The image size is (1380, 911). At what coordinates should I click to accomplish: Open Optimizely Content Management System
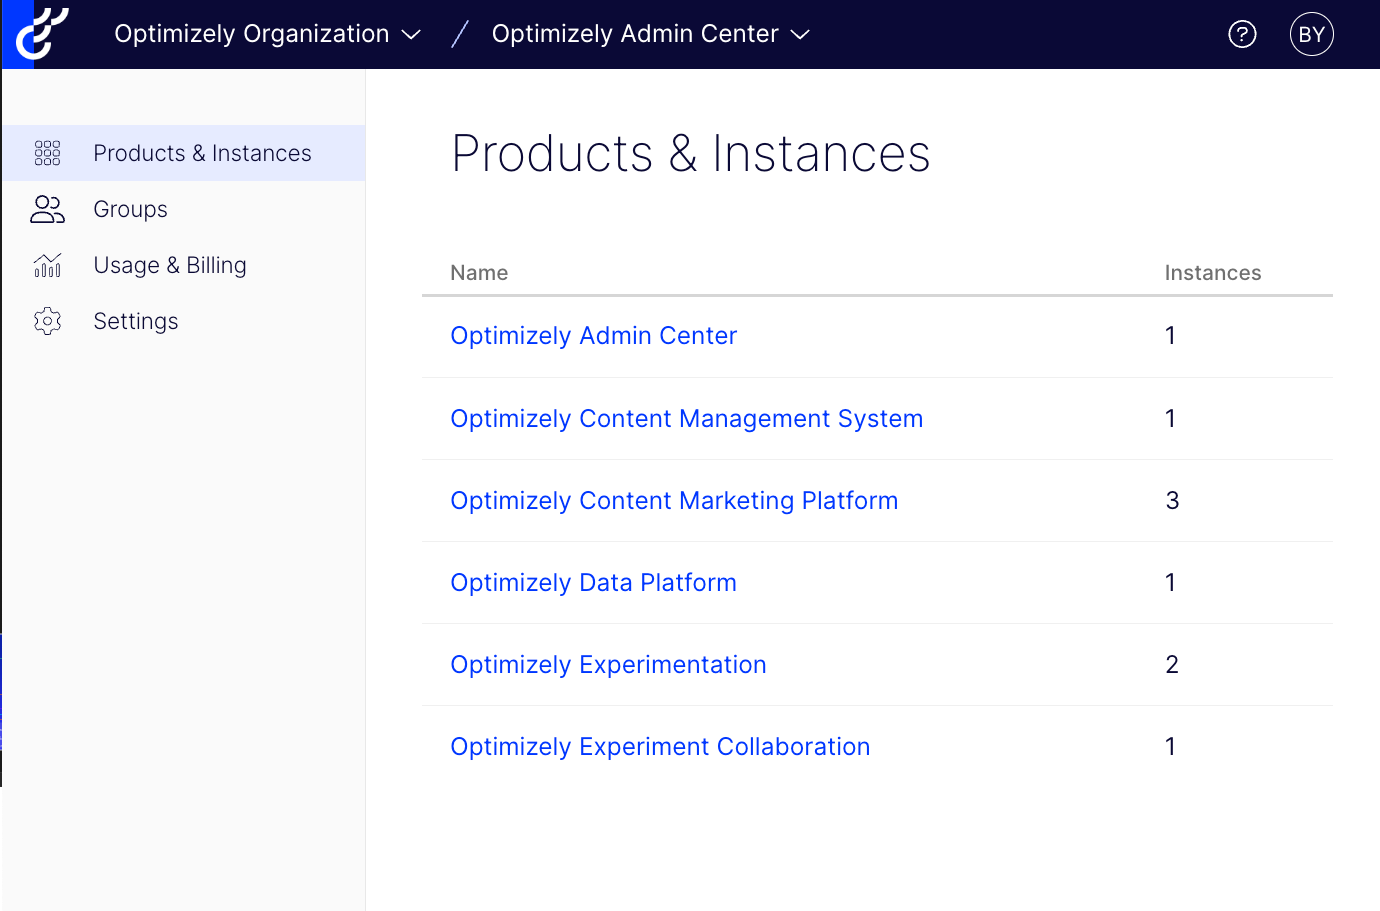(686, 419)
